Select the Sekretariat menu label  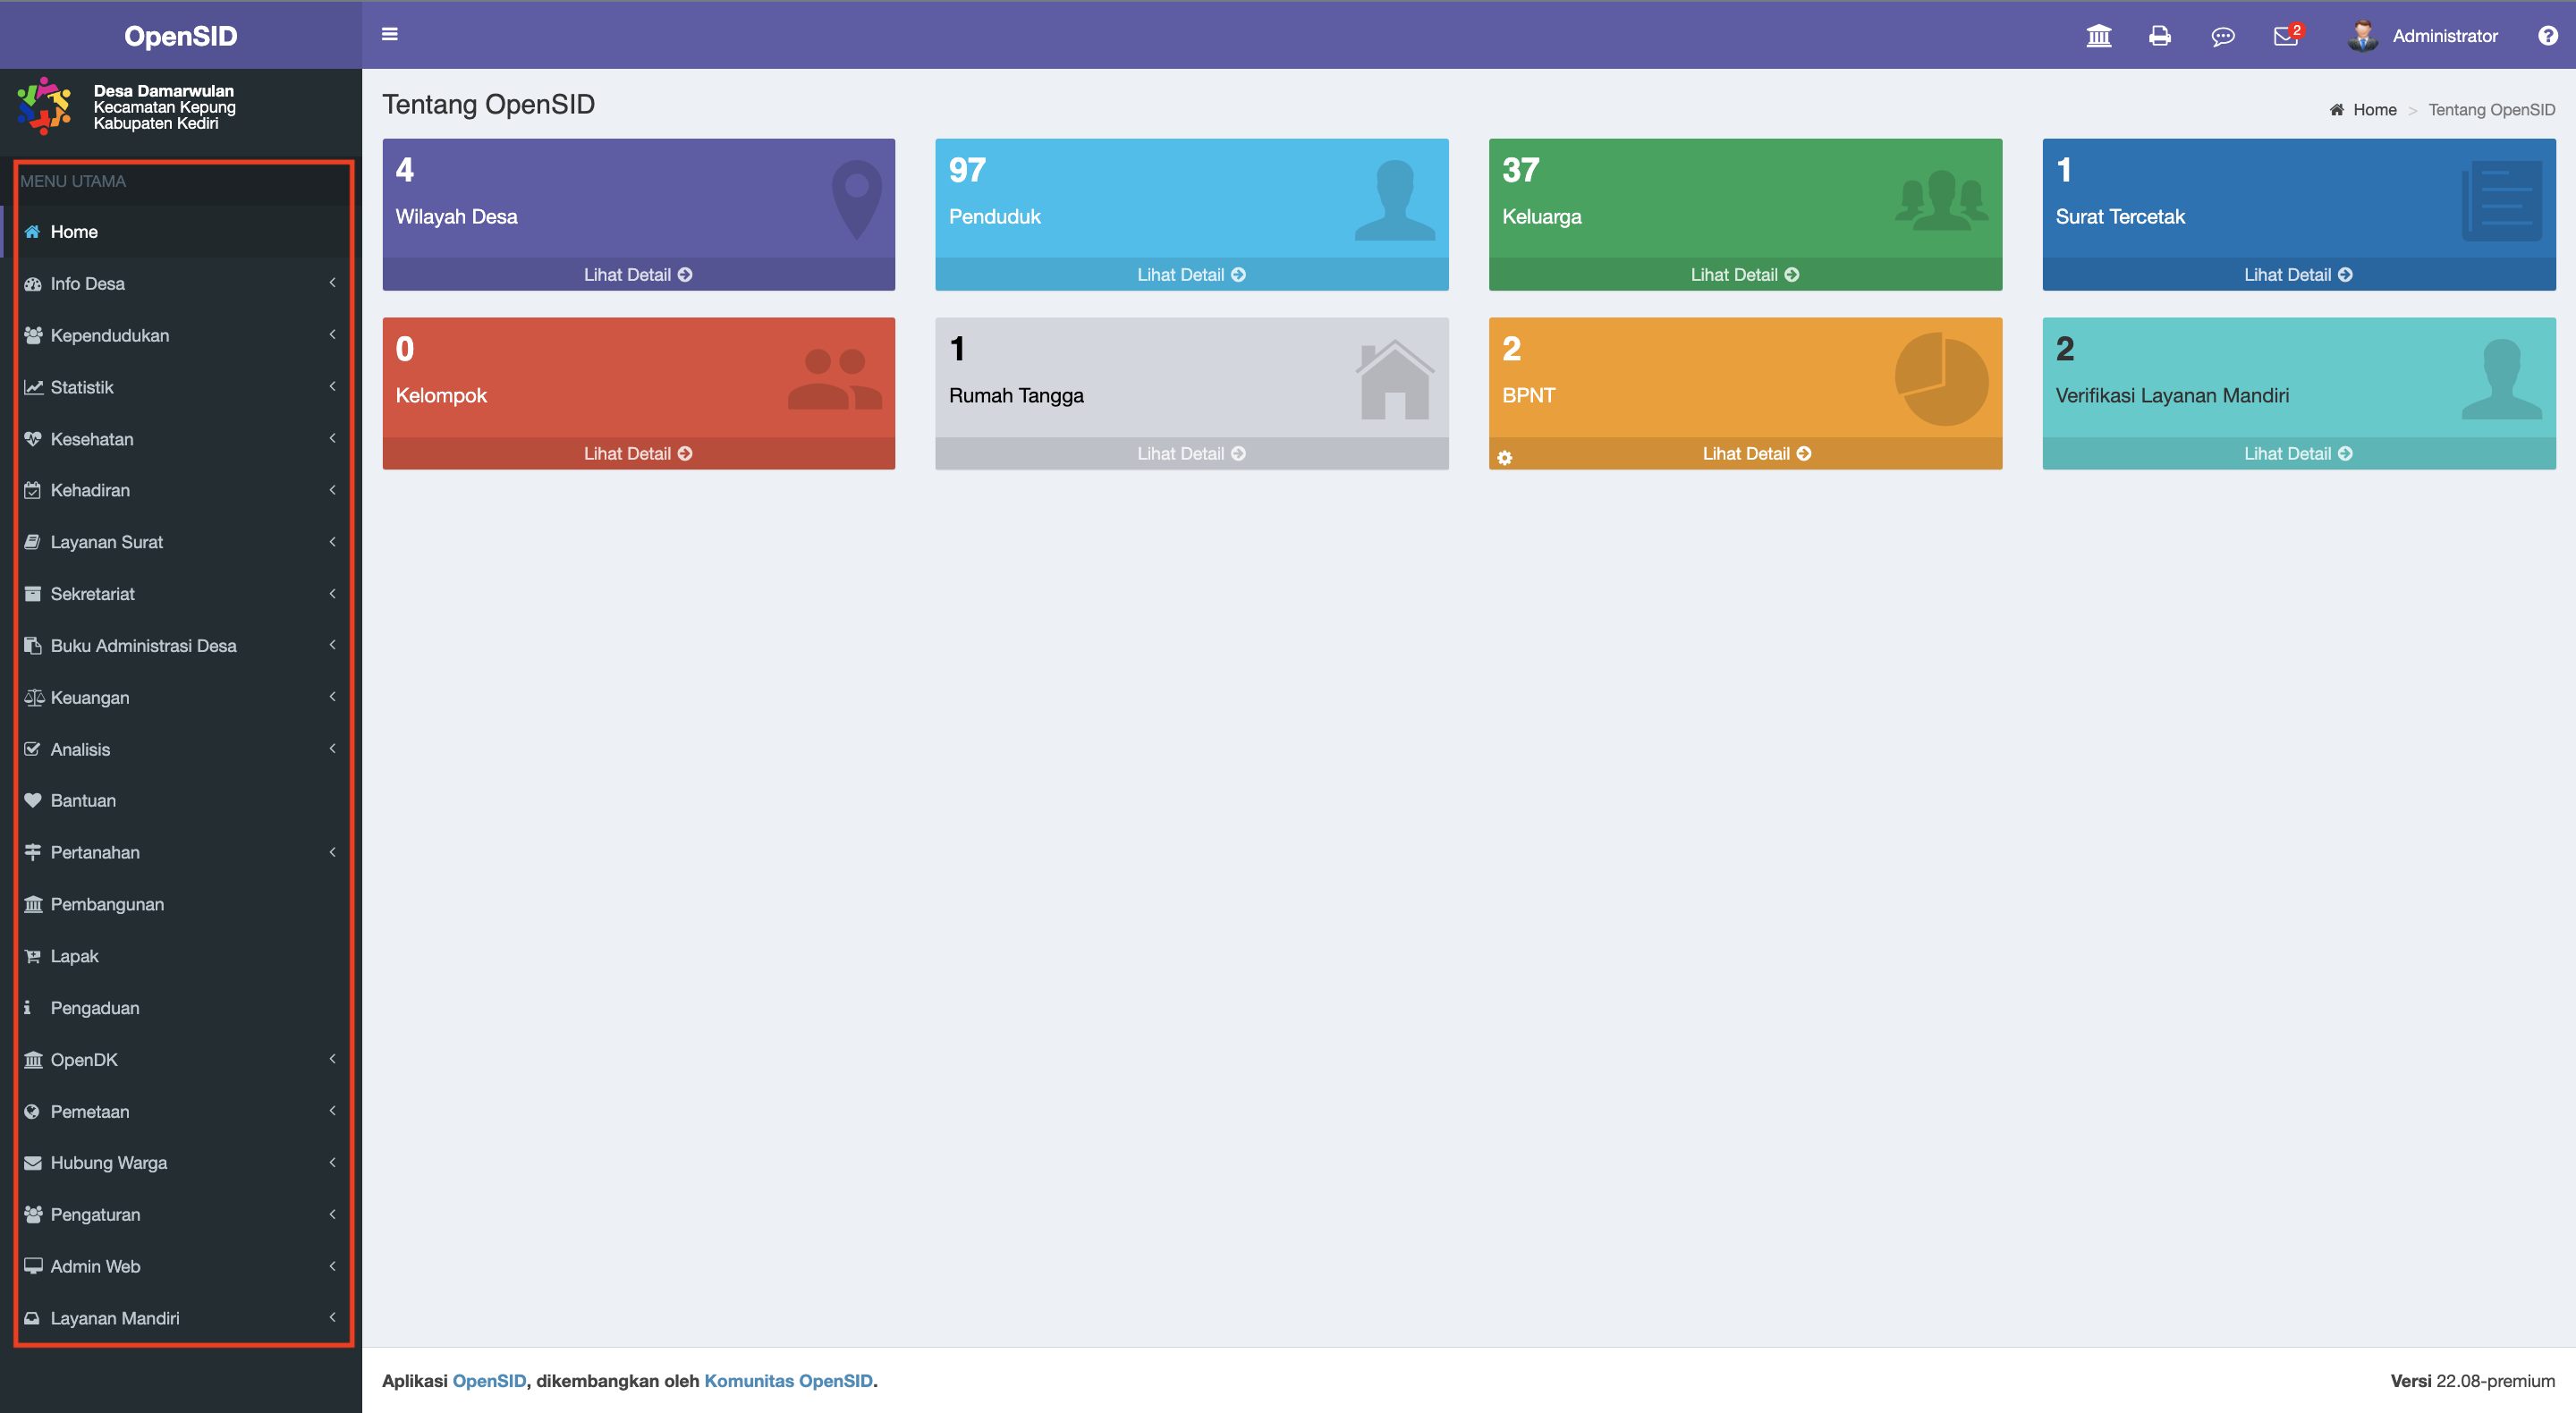point(92,594)
